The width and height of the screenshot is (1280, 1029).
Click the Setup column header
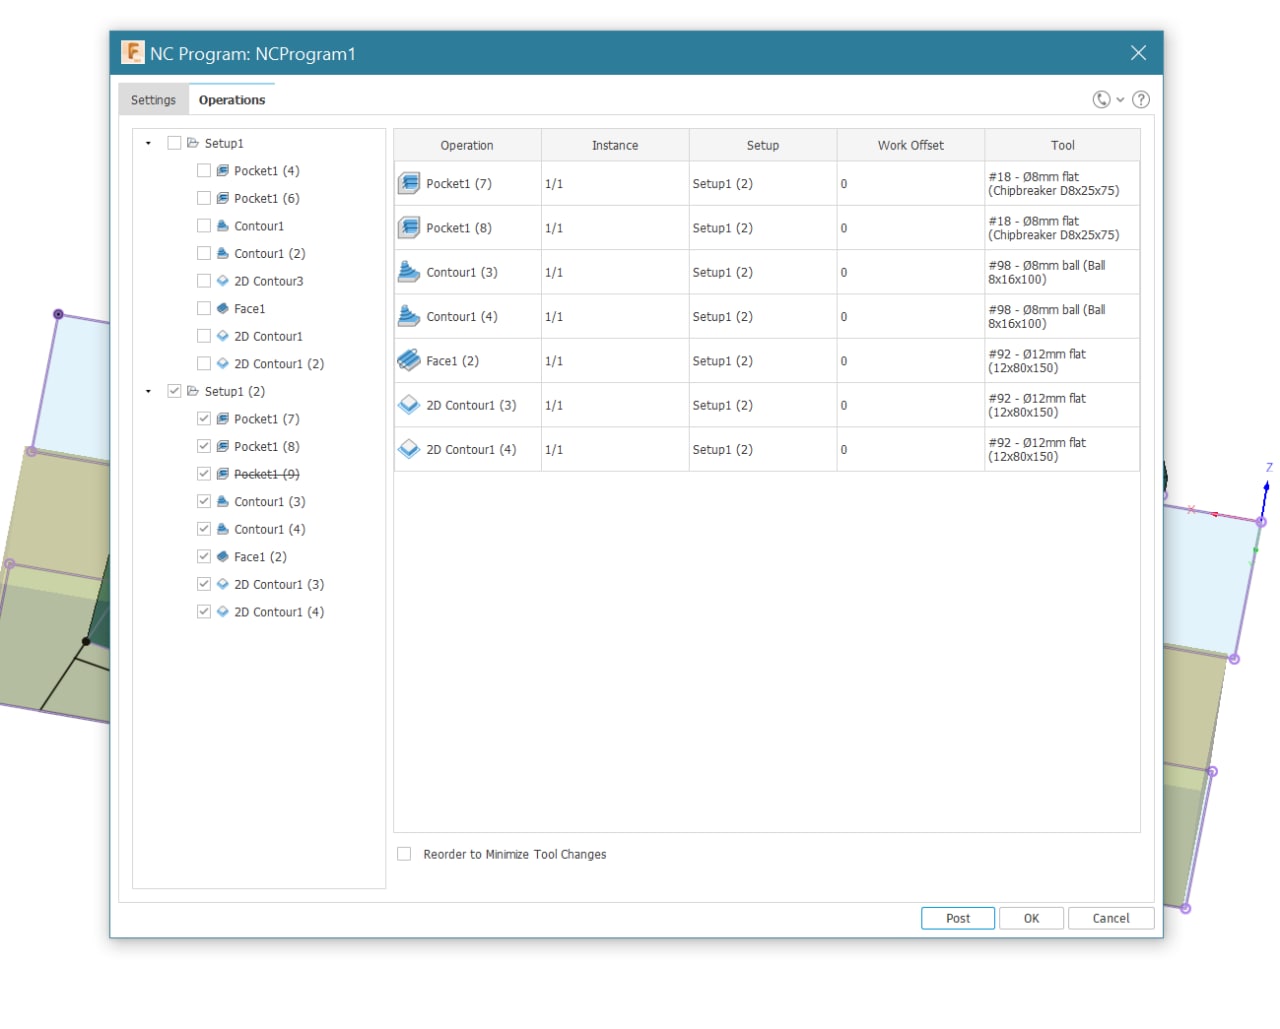(x=763, y=145)
